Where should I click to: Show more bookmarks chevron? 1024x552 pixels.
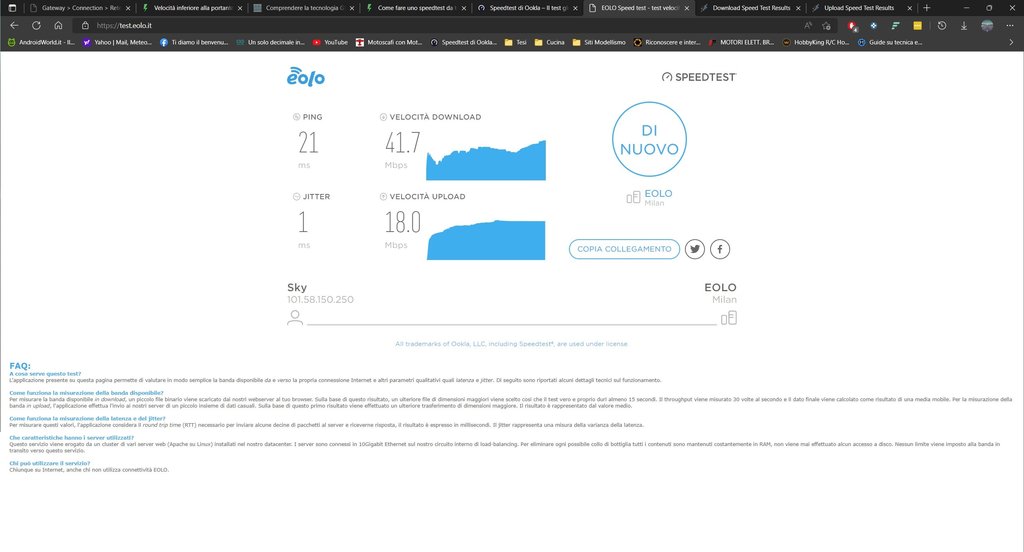(1012, 42)
